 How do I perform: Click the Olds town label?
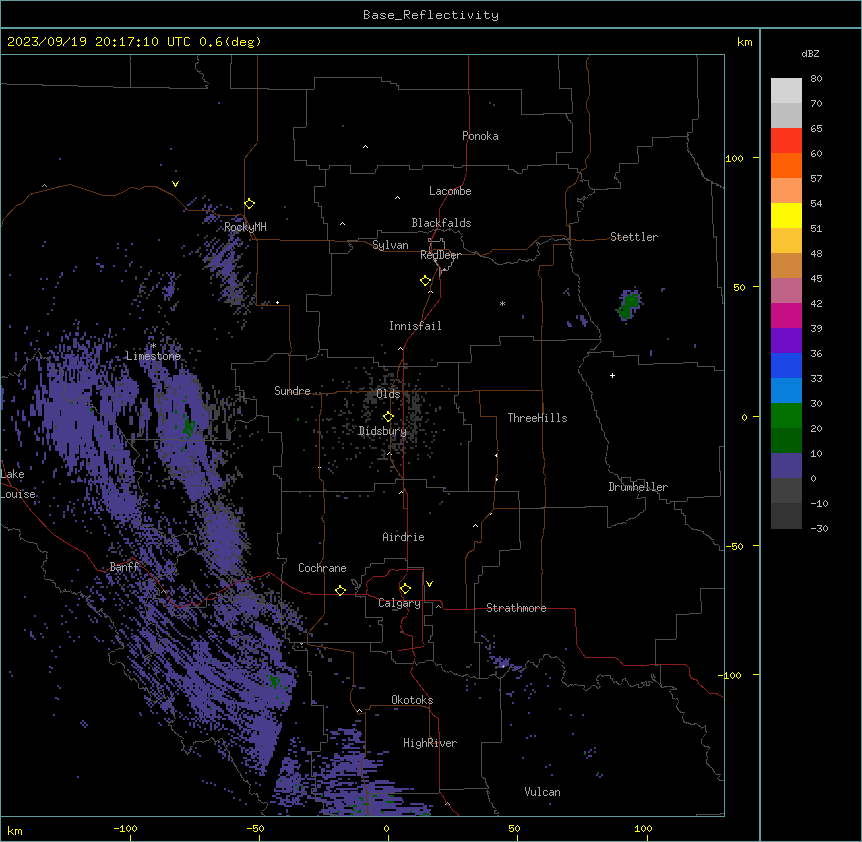coord(388,394)
